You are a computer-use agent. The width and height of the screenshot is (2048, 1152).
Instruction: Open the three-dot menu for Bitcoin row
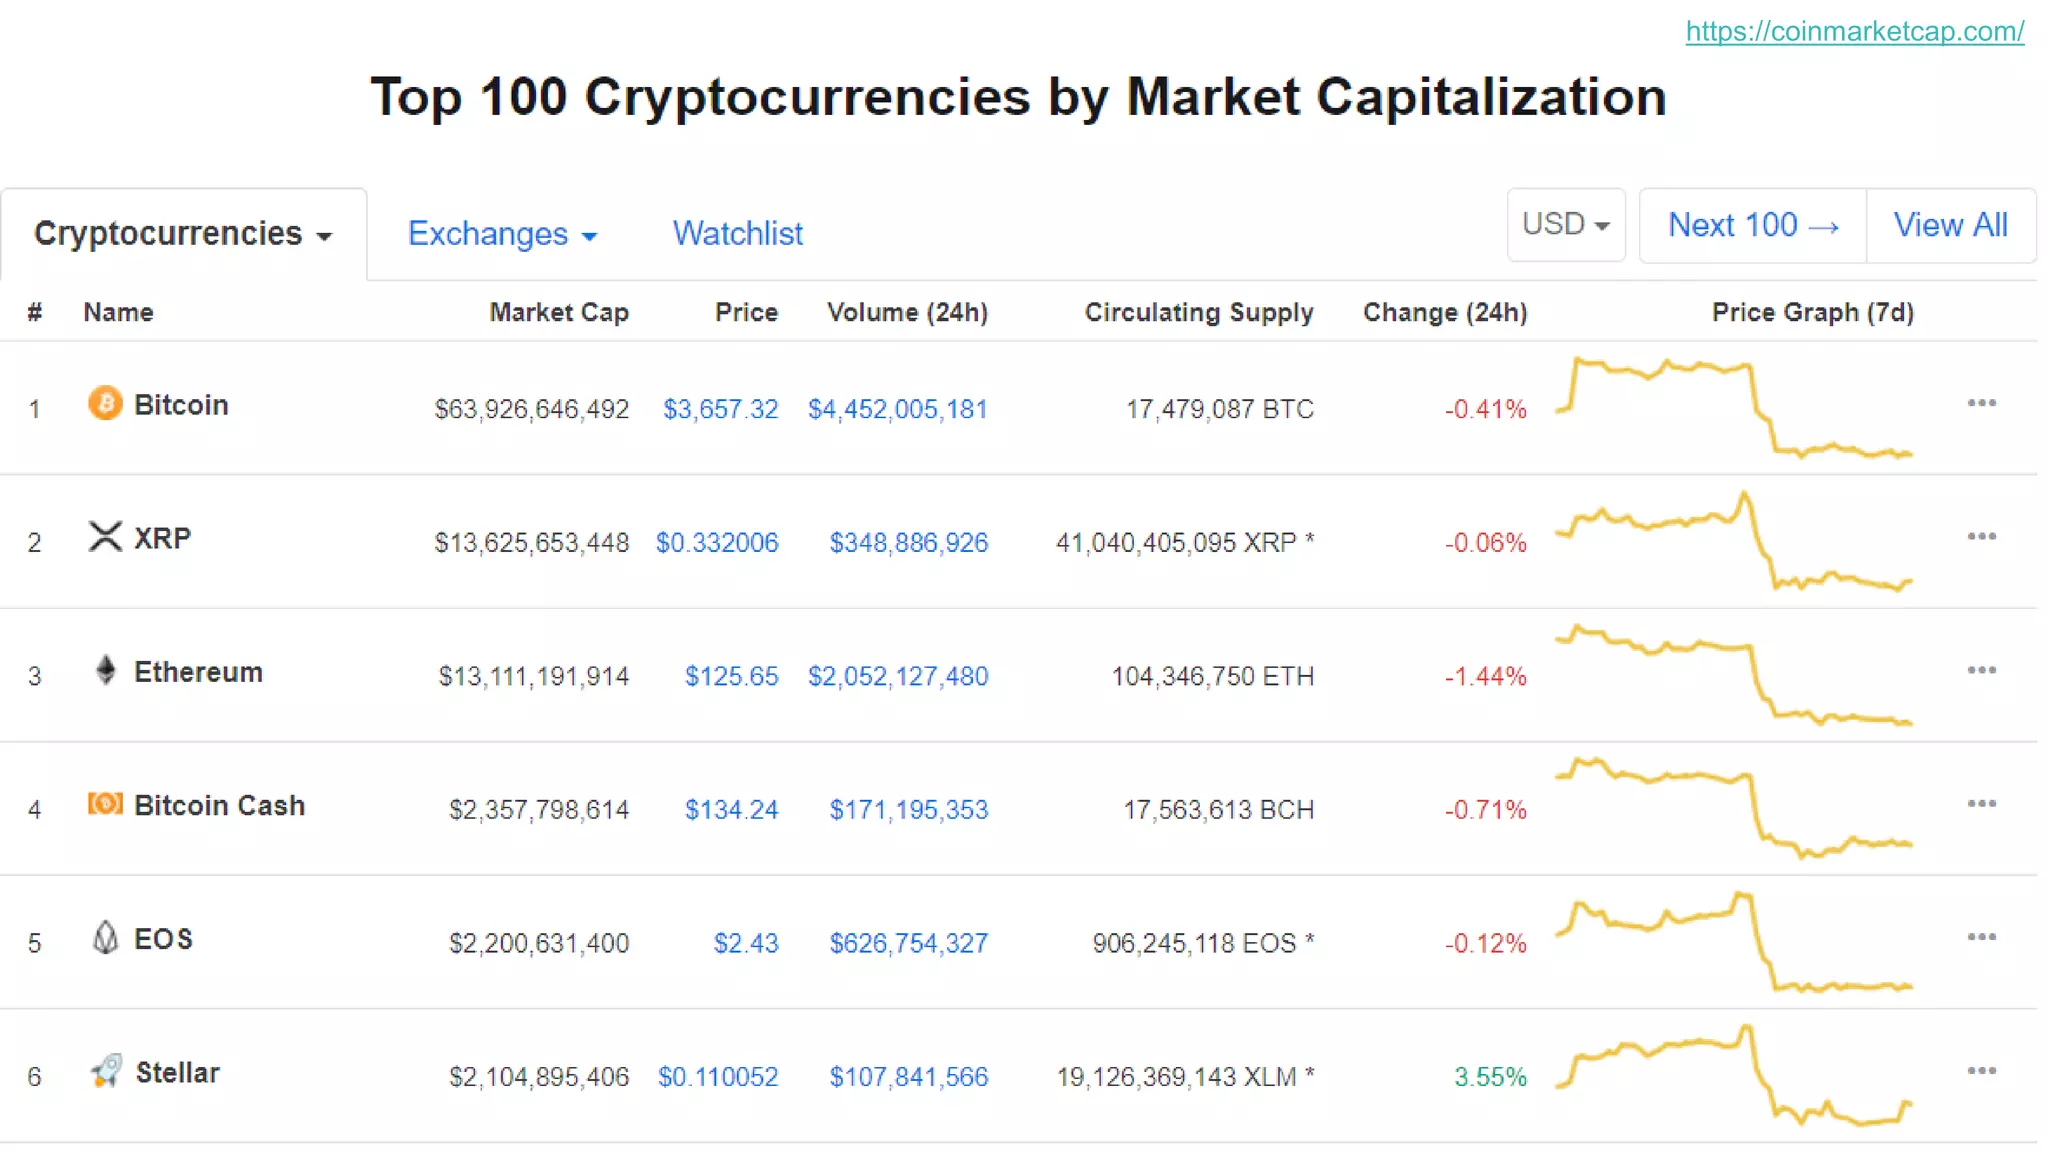click(1981, 403)
